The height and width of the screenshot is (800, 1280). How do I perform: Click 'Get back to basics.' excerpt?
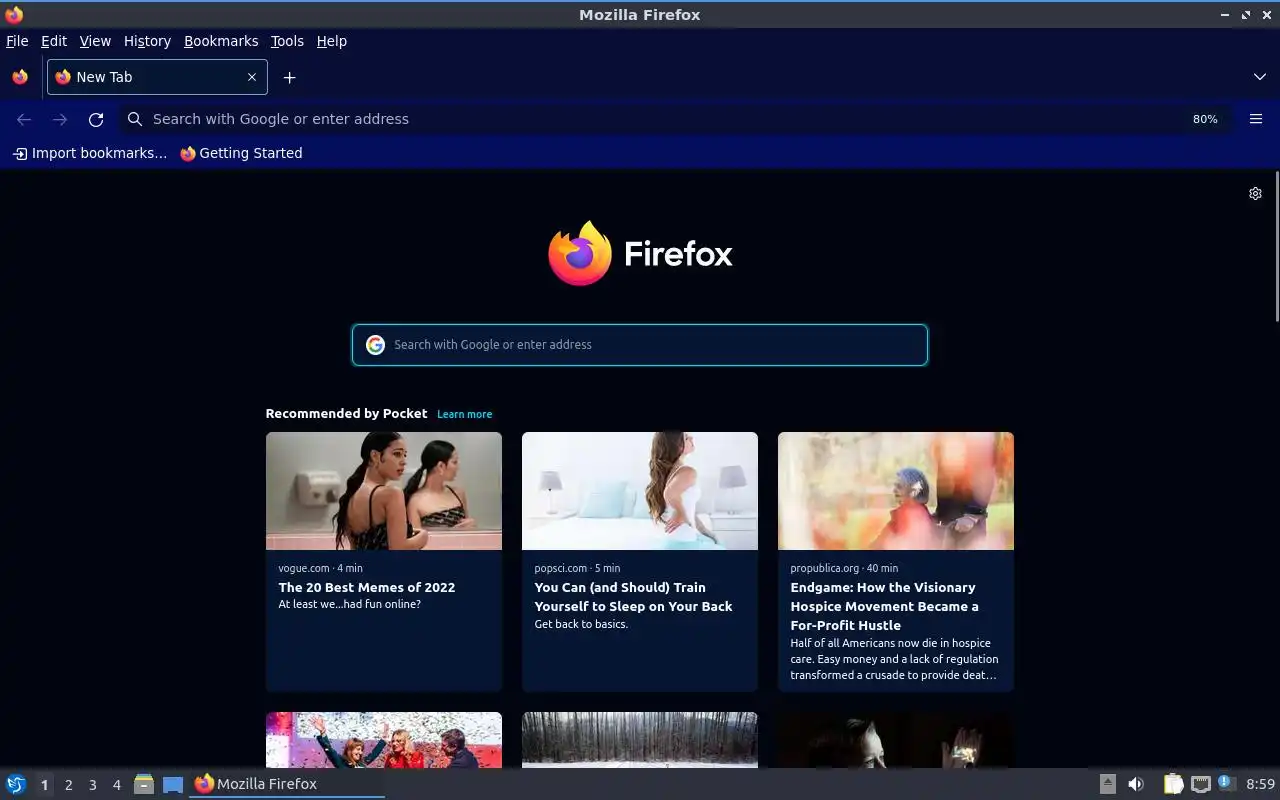coord(581,624)
